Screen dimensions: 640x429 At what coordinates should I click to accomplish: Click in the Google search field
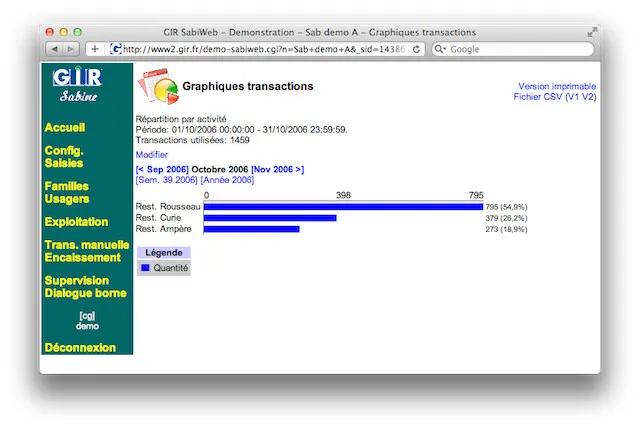[x=515, y=49]
